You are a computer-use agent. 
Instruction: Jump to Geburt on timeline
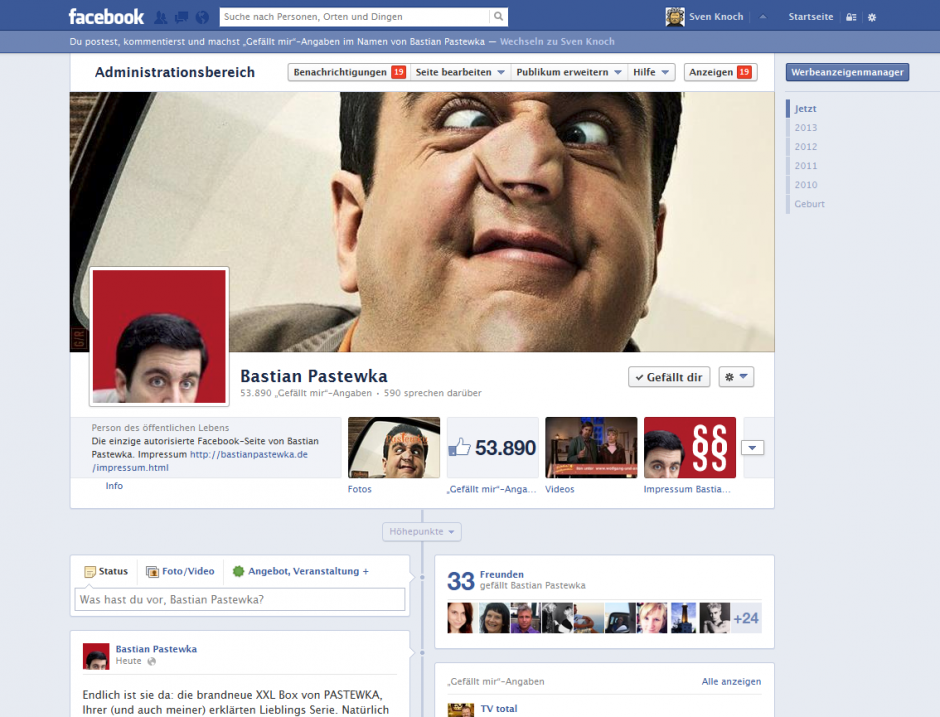point(809,204)
